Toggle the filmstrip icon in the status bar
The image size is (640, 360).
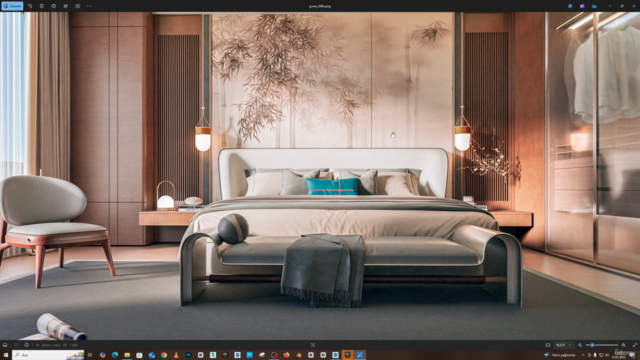(5, 345)
